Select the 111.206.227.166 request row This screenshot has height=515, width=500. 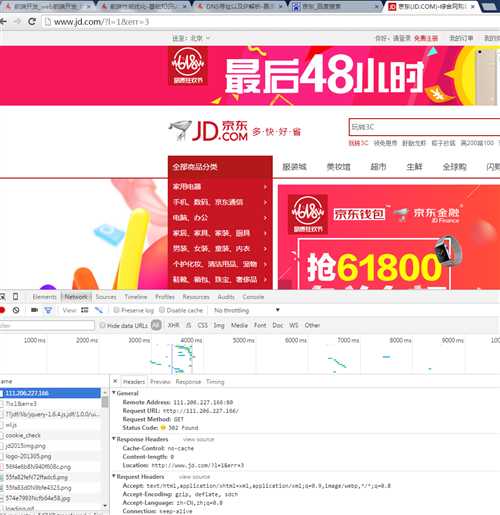tap(50, 393)
